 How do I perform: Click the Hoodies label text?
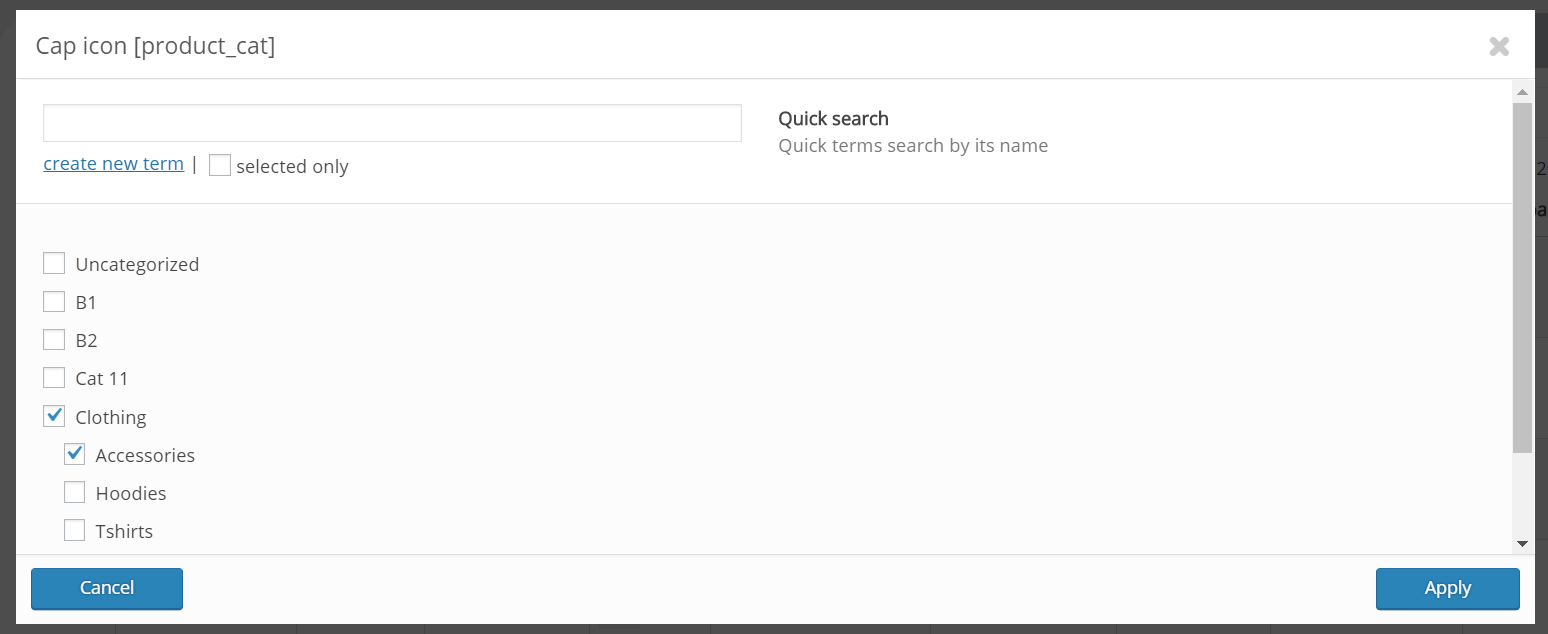coord(131,493)
